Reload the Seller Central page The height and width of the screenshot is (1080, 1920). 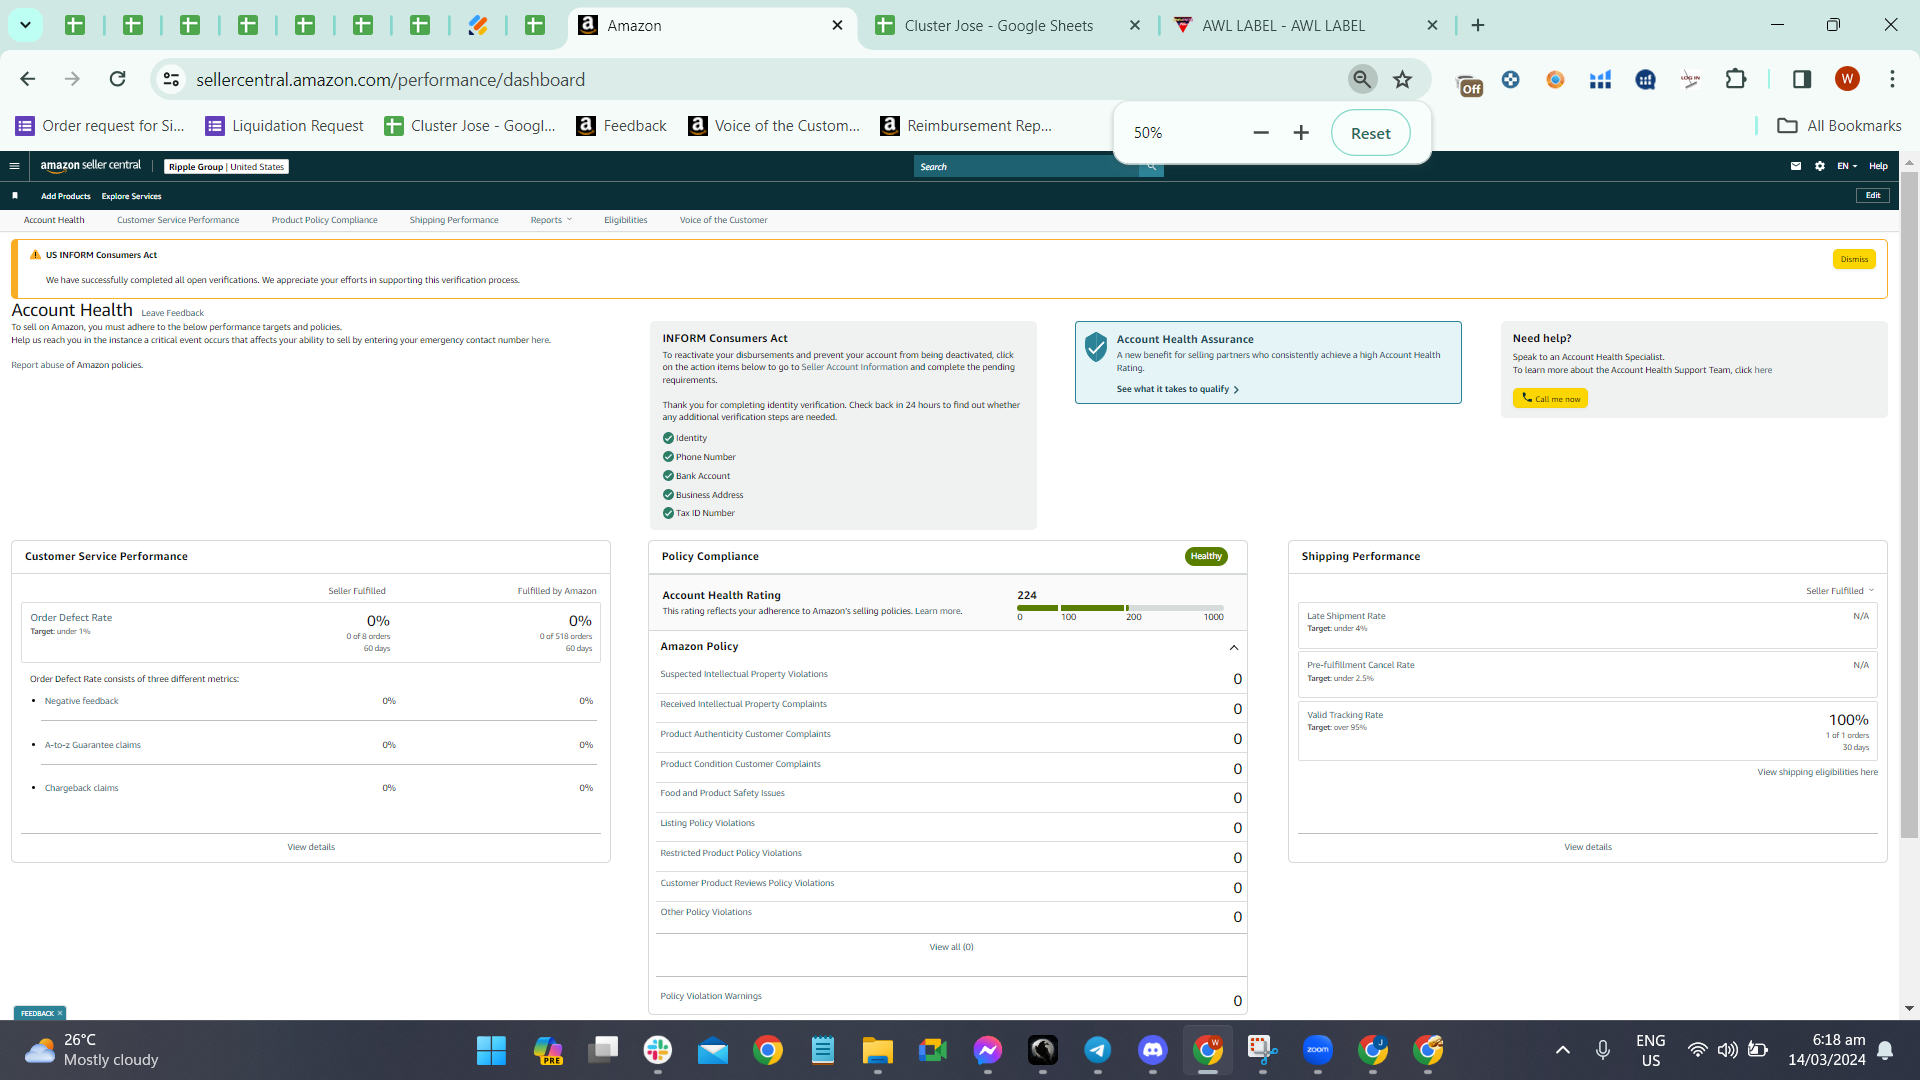[118, 79]
